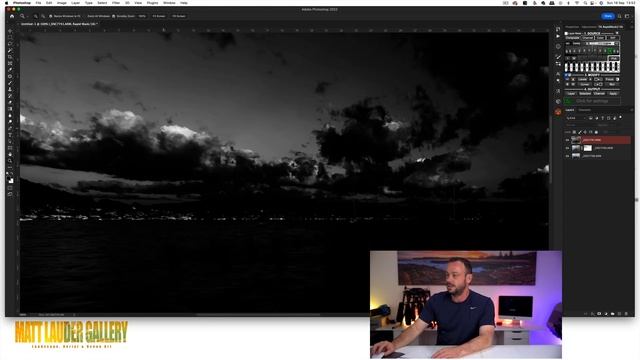Image resolution: width=640 pixels, height=360 pixels.
Task: Toggle Resize Windows to Fit checkbox
Action: (51, 16)
